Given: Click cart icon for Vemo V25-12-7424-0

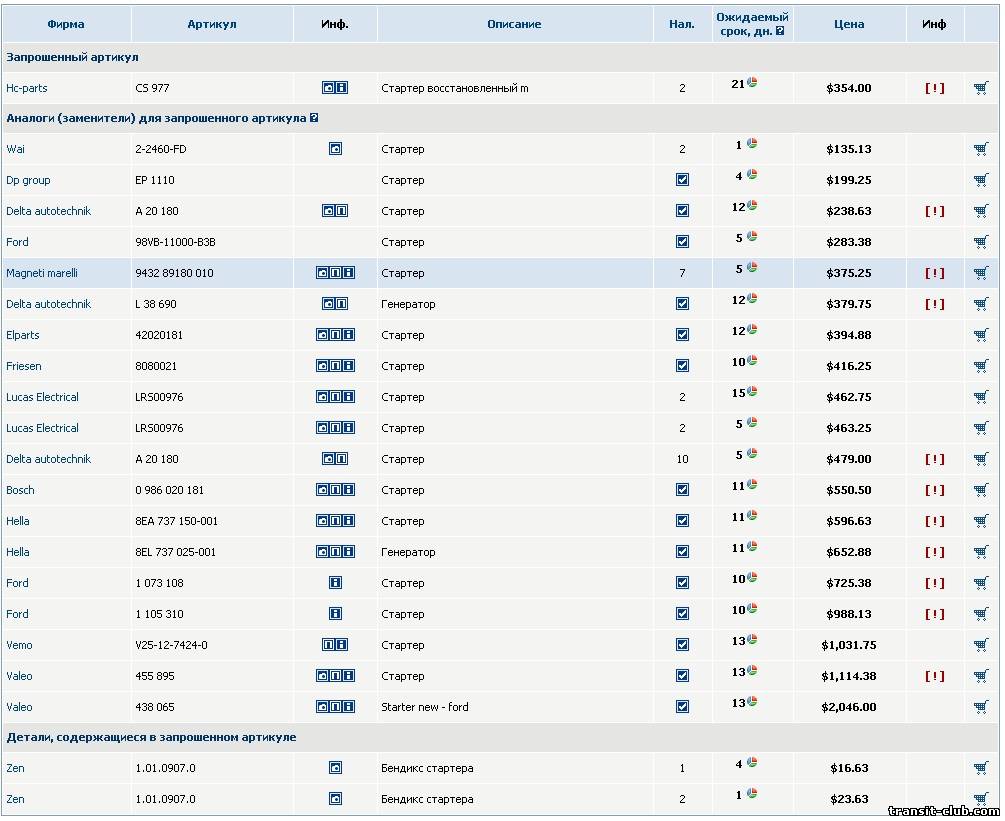Looking at the screenshot, I should pos(981,645).
